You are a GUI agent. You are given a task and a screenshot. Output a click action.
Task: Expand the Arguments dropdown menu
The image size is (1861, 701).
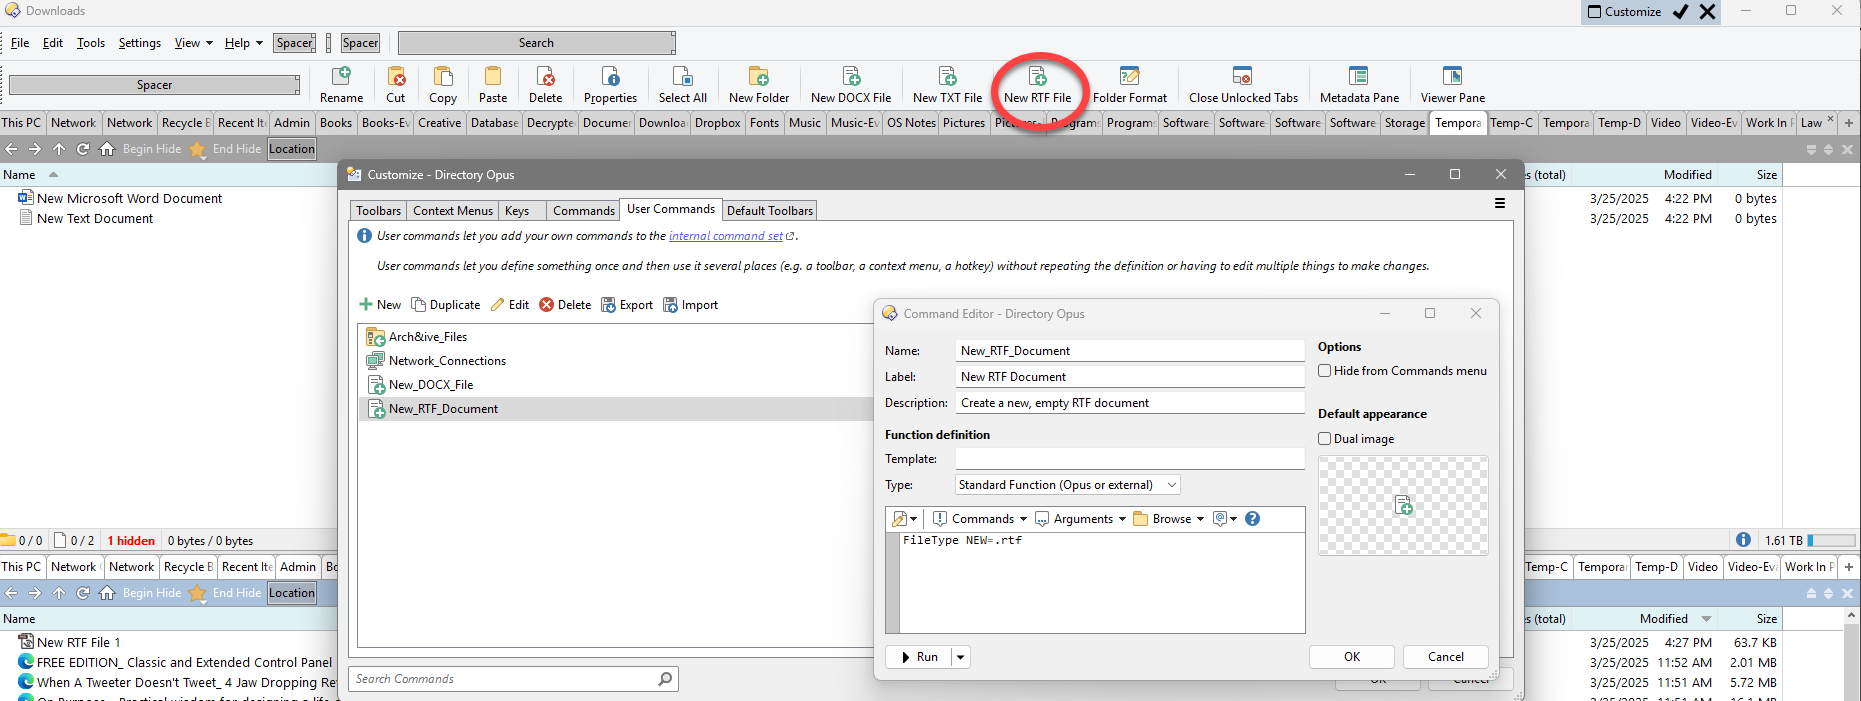coord(1081,519)
